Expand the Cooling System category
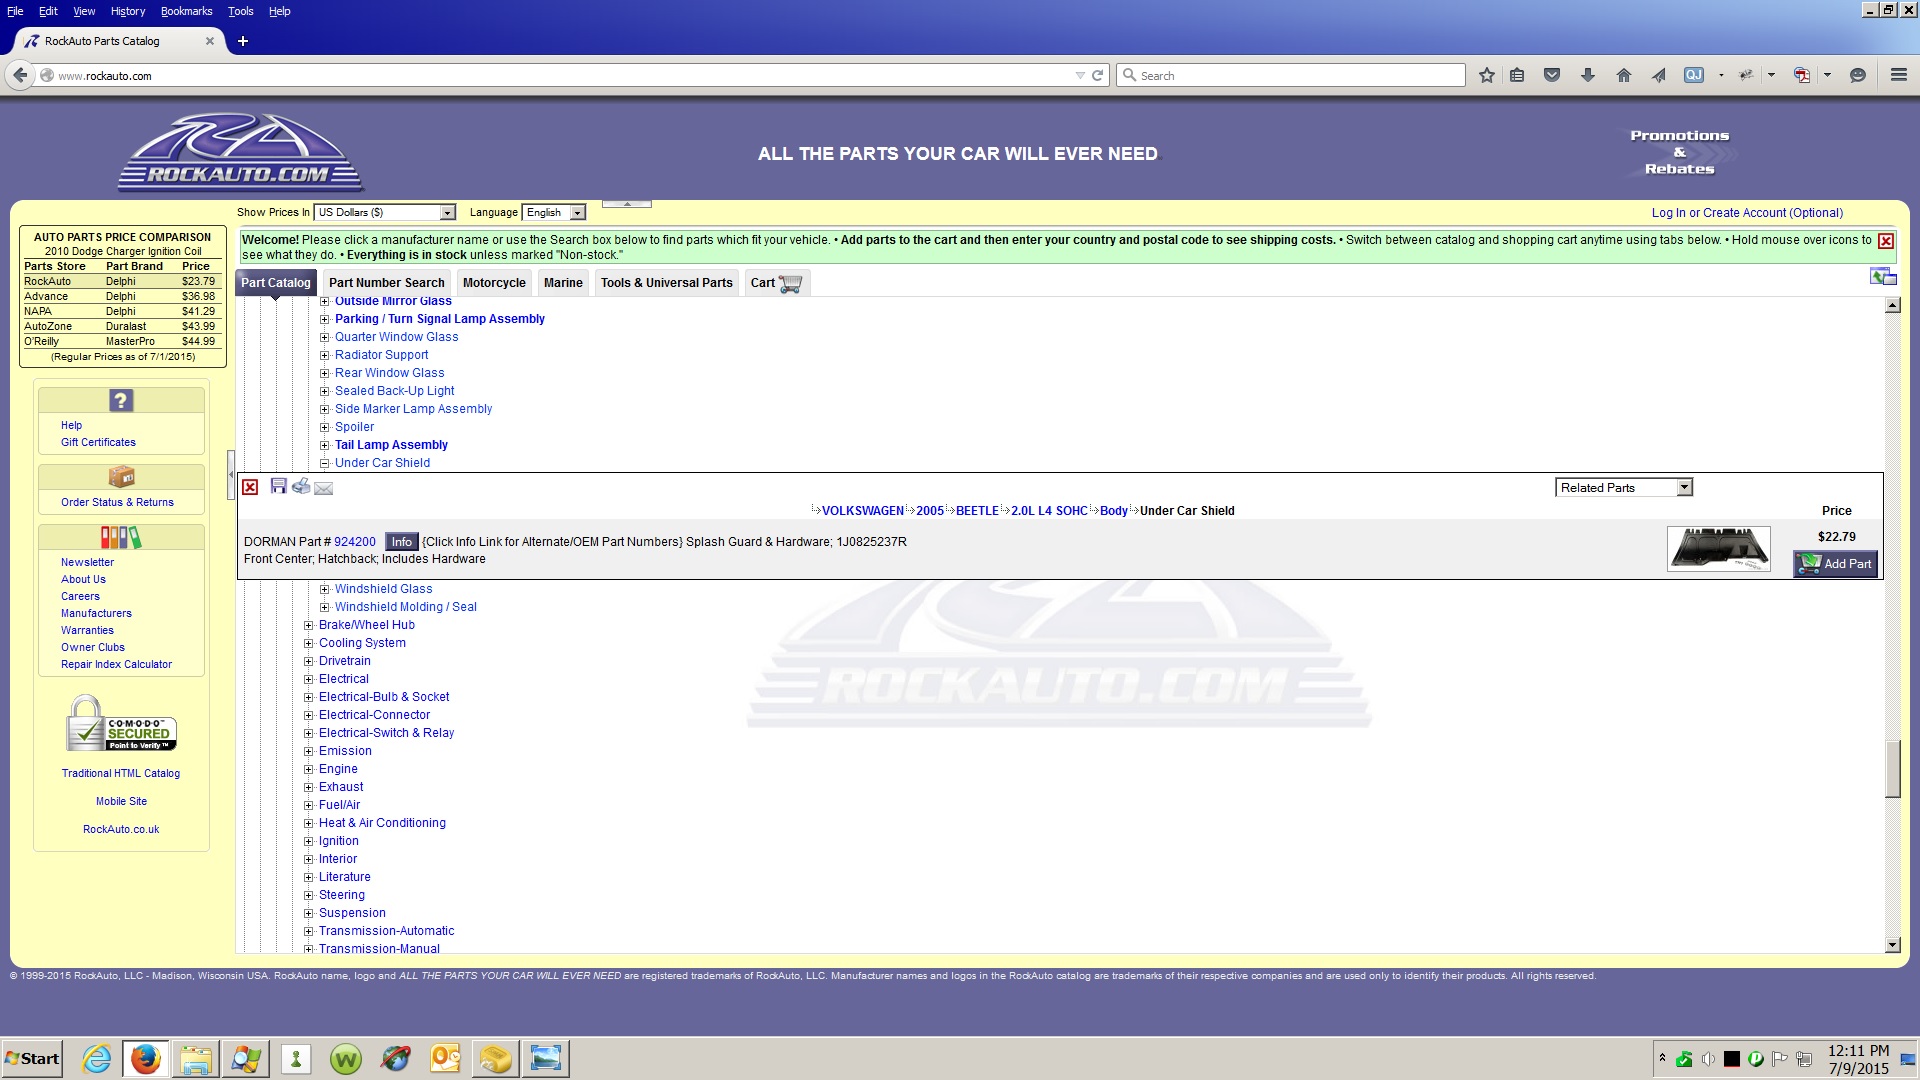Screen dimensions: 1920x1080 (x=308, y=643)
